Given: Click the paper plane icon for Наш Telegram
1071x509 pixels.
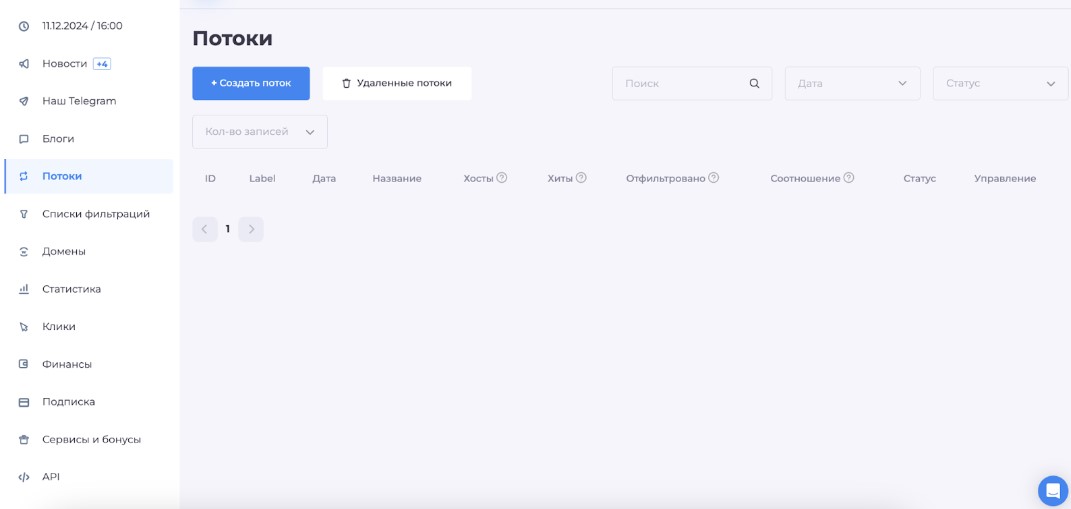Looking at the screenshot, I should [x=24, y=101].
